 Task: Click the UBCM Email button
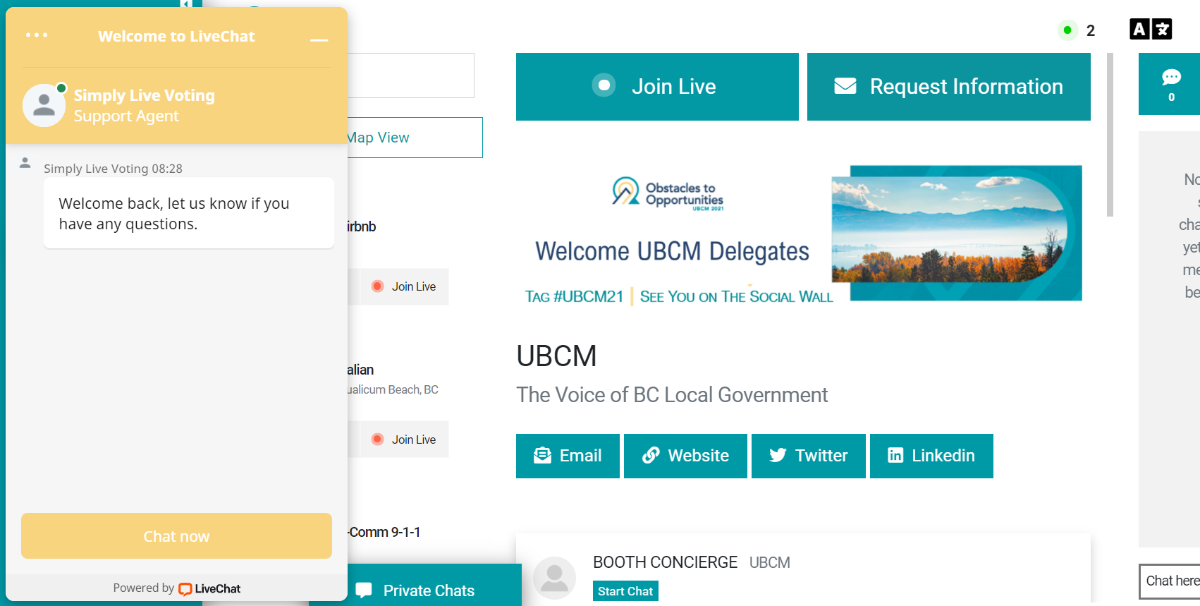tap(568, 456)
